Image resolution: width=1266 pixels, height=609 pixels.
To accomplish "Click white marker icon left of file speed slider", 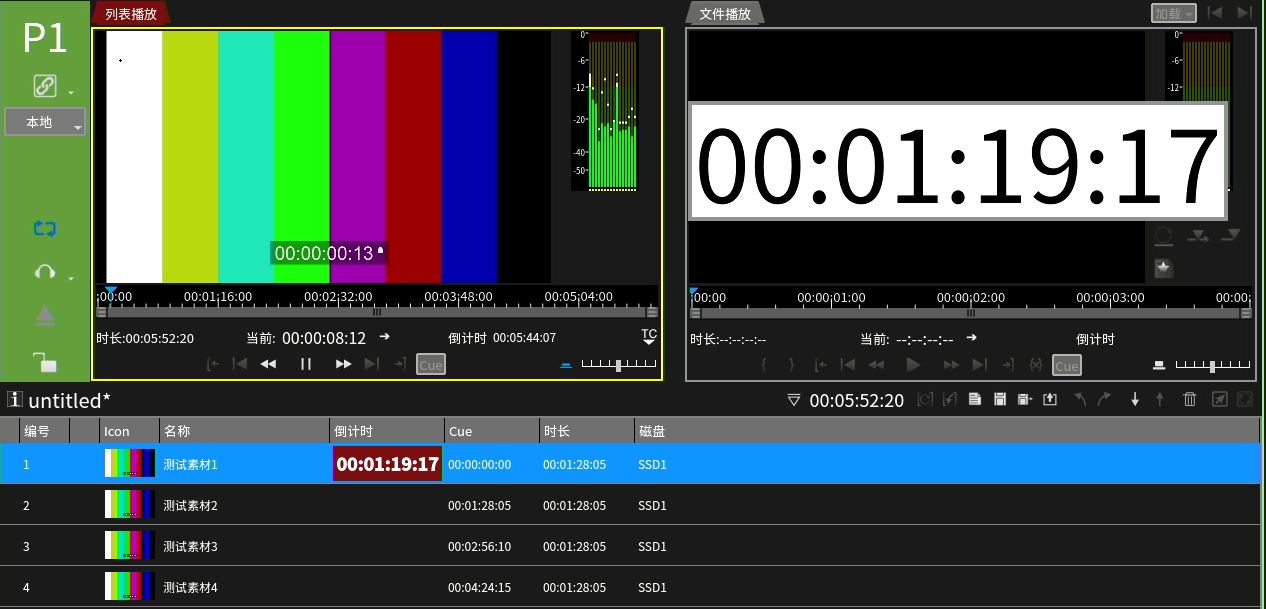I will pos(1158,365).
